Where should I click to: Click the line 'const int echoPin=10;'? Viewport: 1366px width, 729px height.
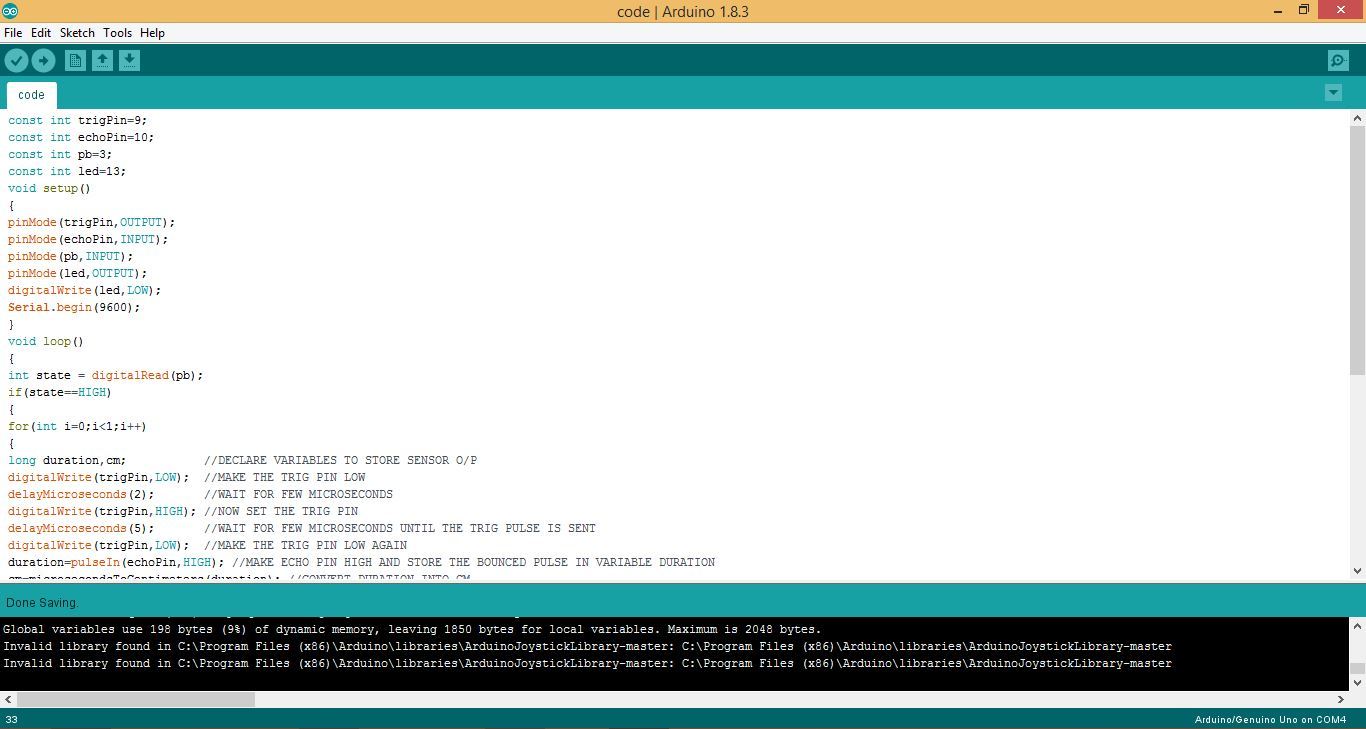pyautogui.click(x=81, y=137)
